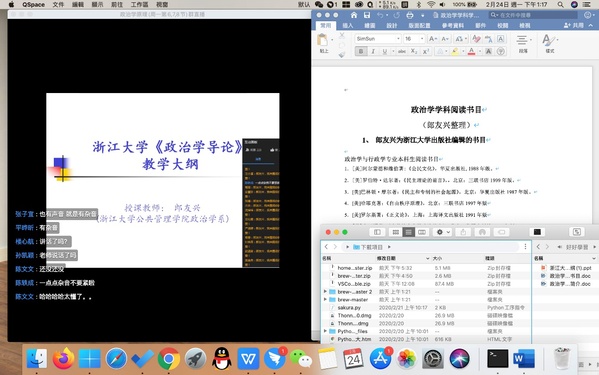This screenshot has width=599, height=375.
Task: Switch QSpace to list view mode
Action: (409, 232)
